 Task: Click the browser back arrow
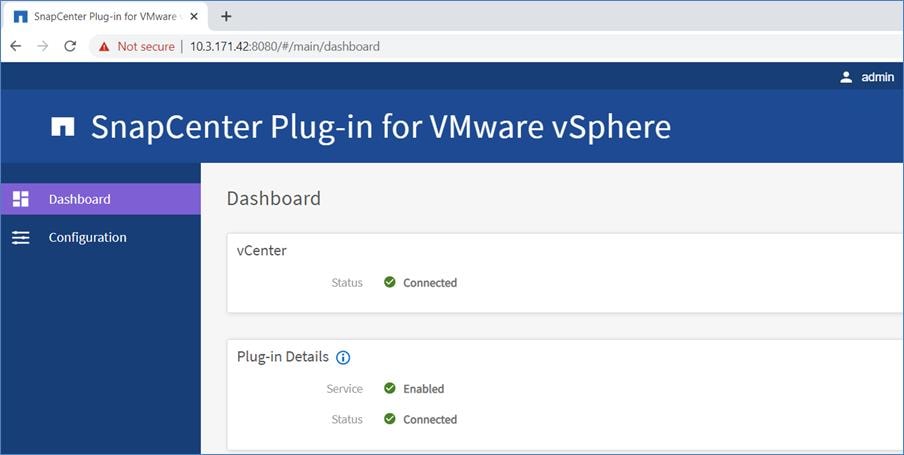pyautogui.click(x=16, y=46)
